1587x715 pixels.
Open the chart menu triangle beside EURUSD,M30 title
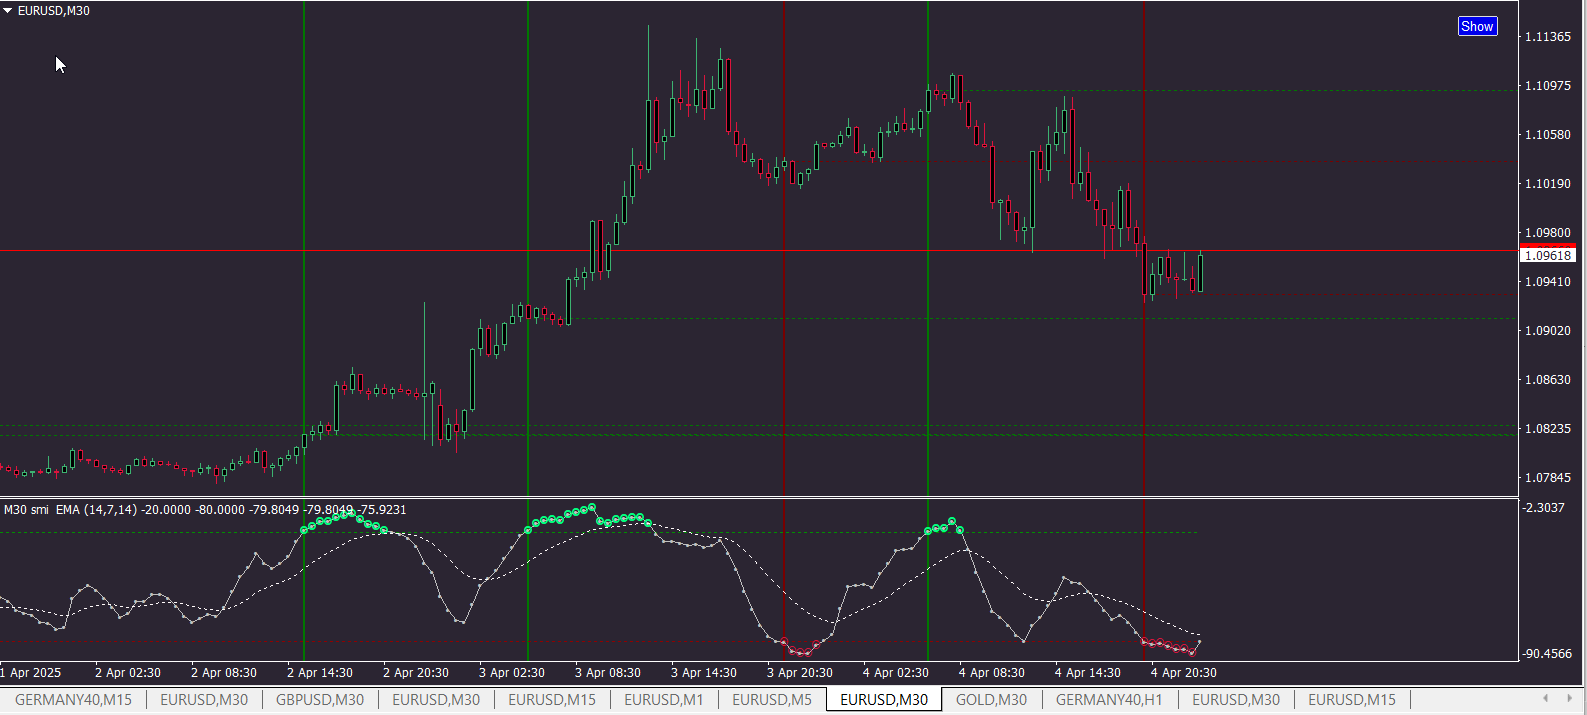(x=8, y=11)
